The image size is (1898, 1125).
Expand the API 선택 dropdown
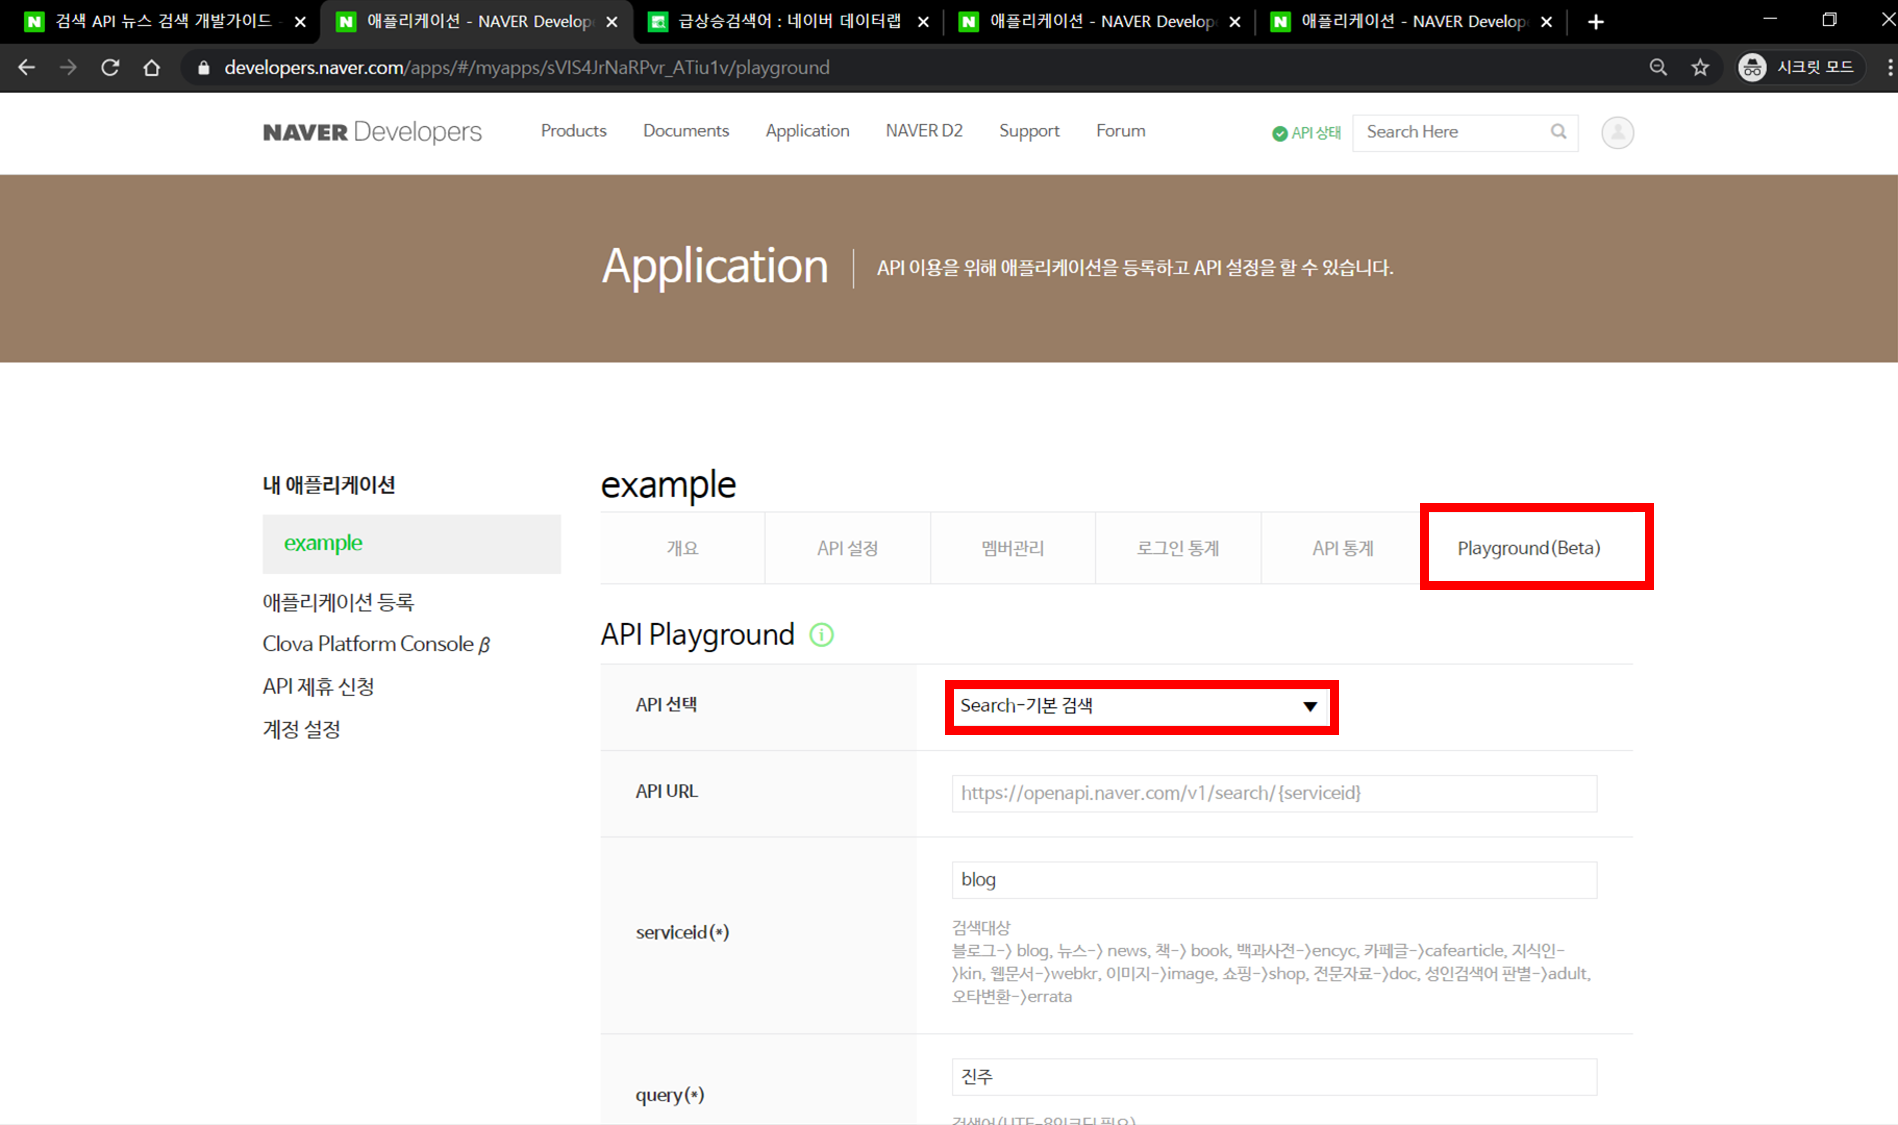pos(1140,706)
